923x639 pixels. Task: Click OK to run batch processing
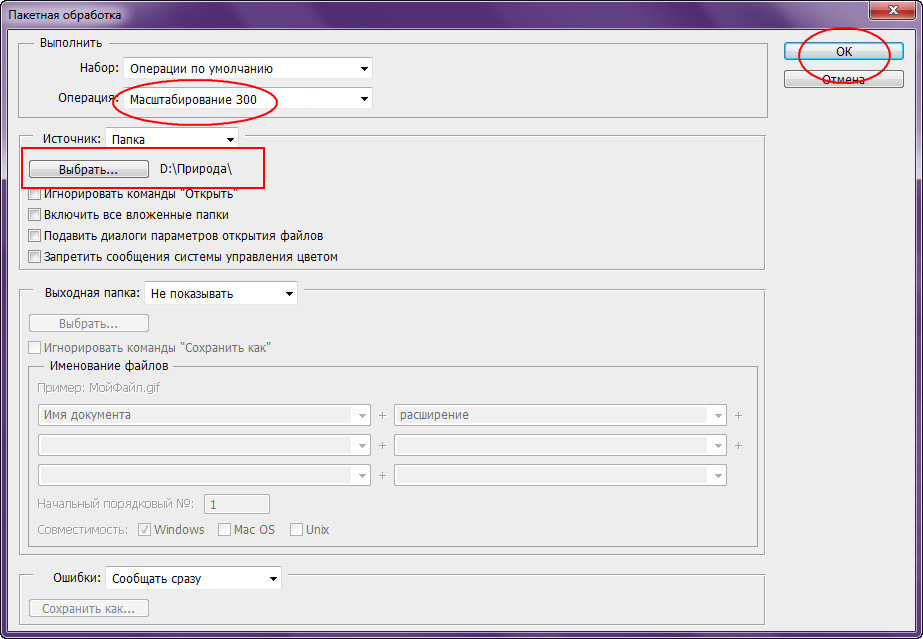[844, 52]
